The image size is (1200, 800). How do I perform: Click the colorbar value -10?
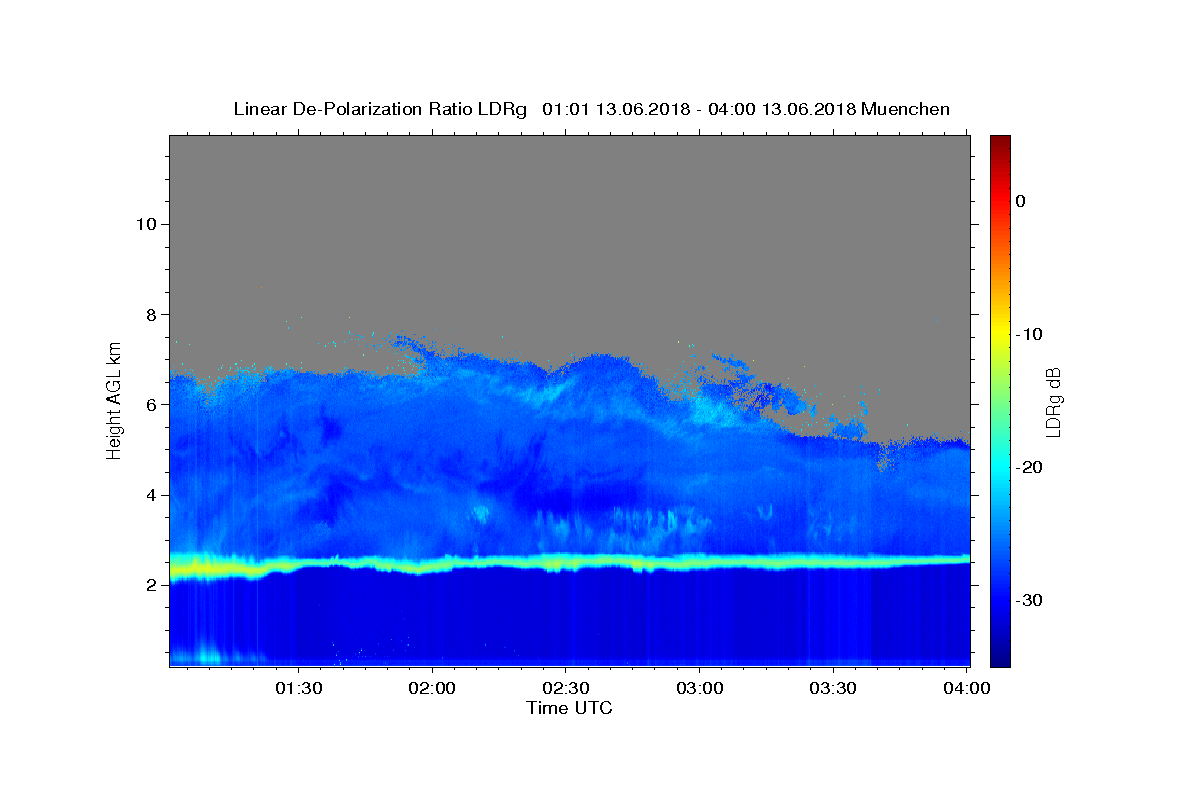1030,334
